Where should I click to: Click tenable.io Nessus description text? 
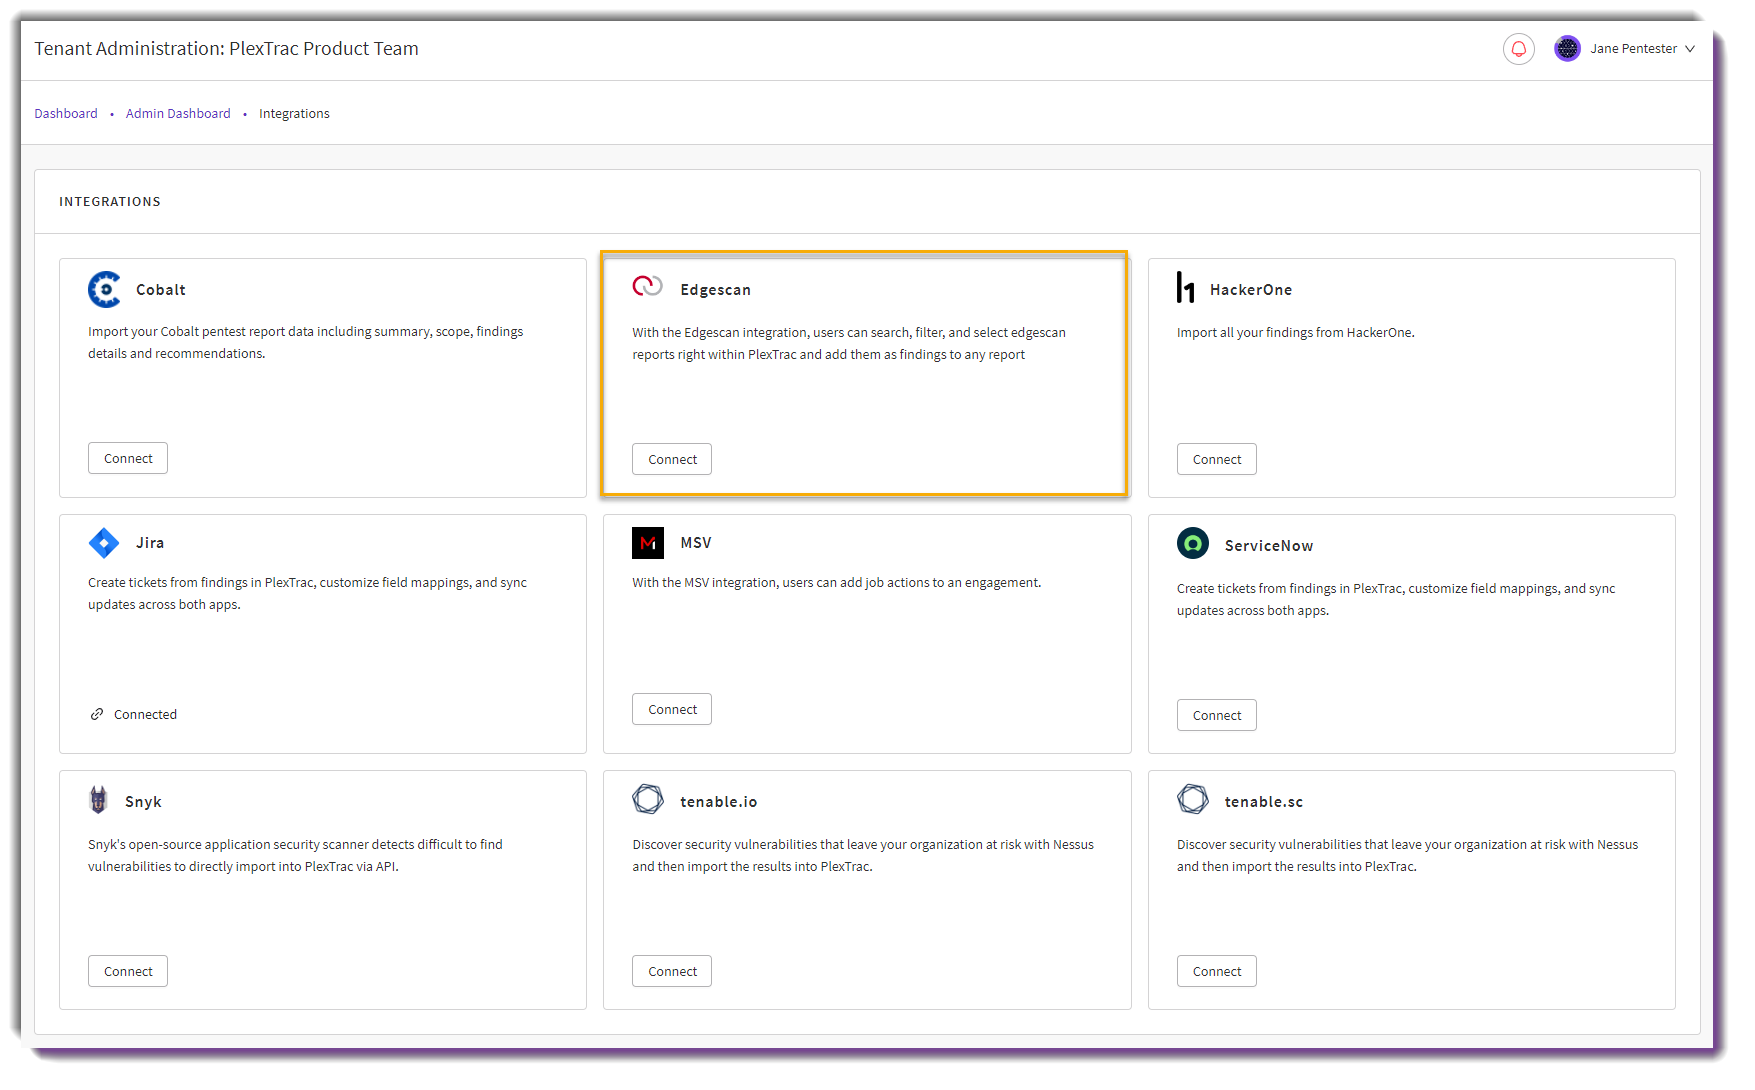coord(863,855)
